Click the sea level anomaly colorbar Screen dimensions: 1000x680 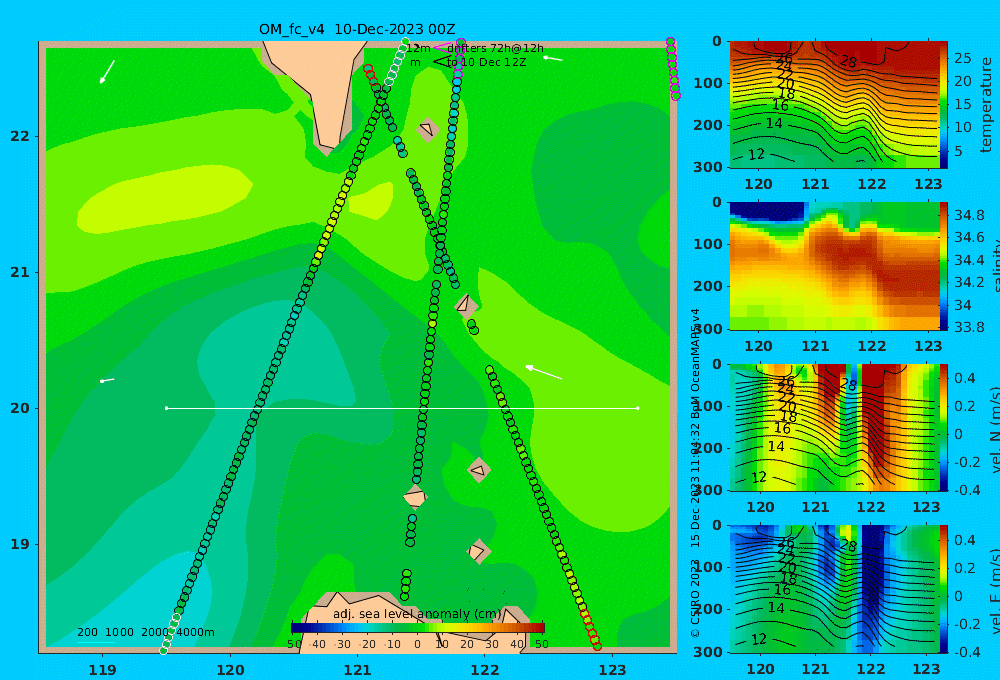(418, 628)
